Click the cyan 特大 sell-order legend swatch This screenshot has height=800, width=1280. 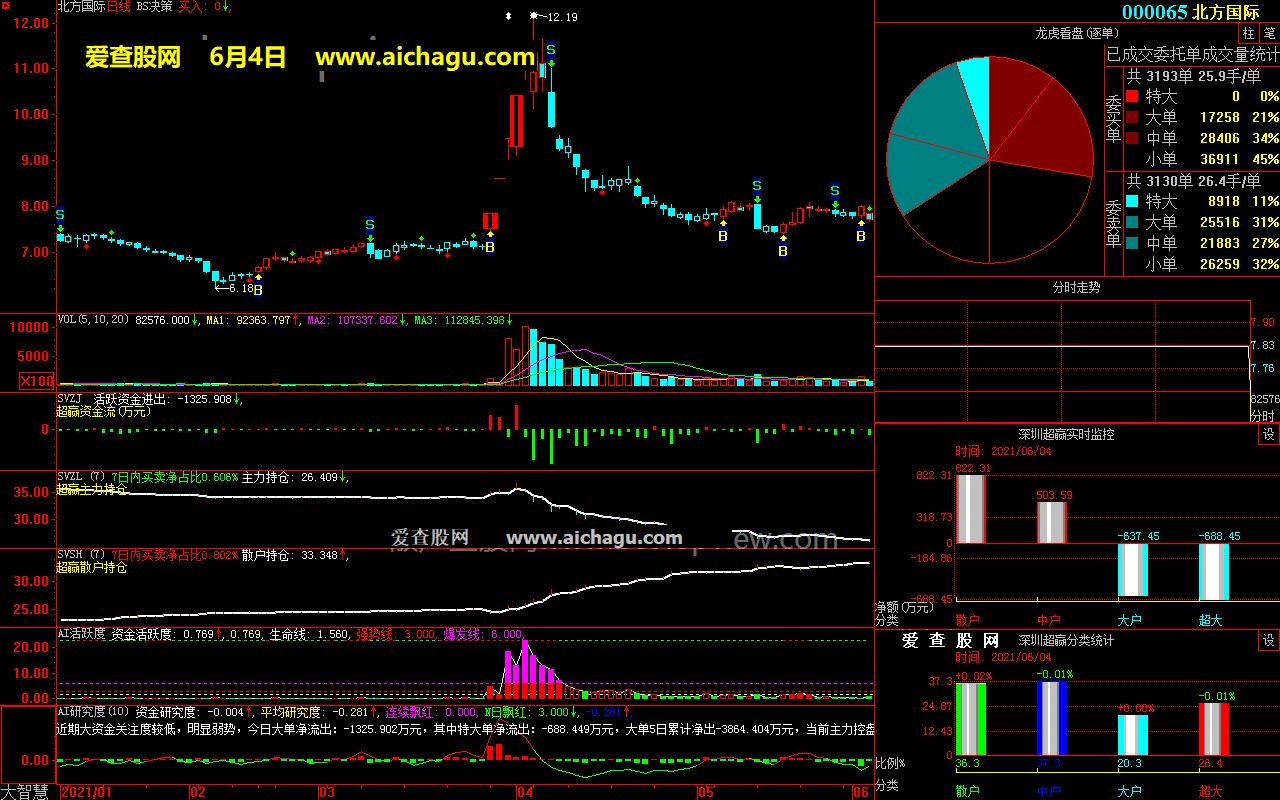tap(1131, 201)
